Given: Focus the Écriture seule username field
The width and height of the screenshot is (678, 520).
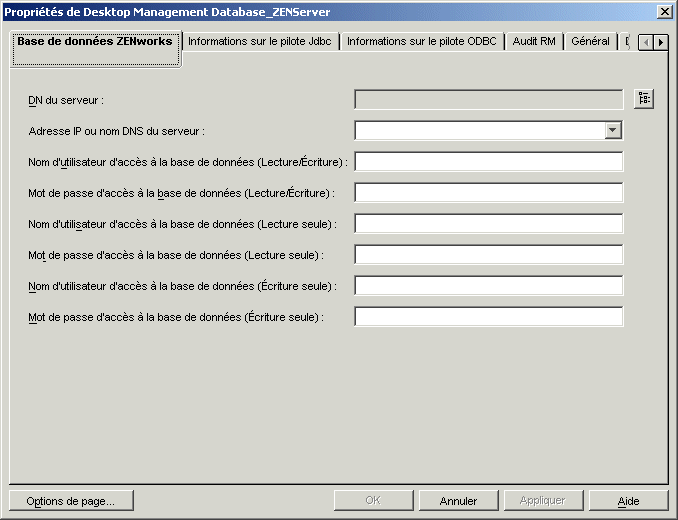Looking at the screenshot, I should (489, 286).
